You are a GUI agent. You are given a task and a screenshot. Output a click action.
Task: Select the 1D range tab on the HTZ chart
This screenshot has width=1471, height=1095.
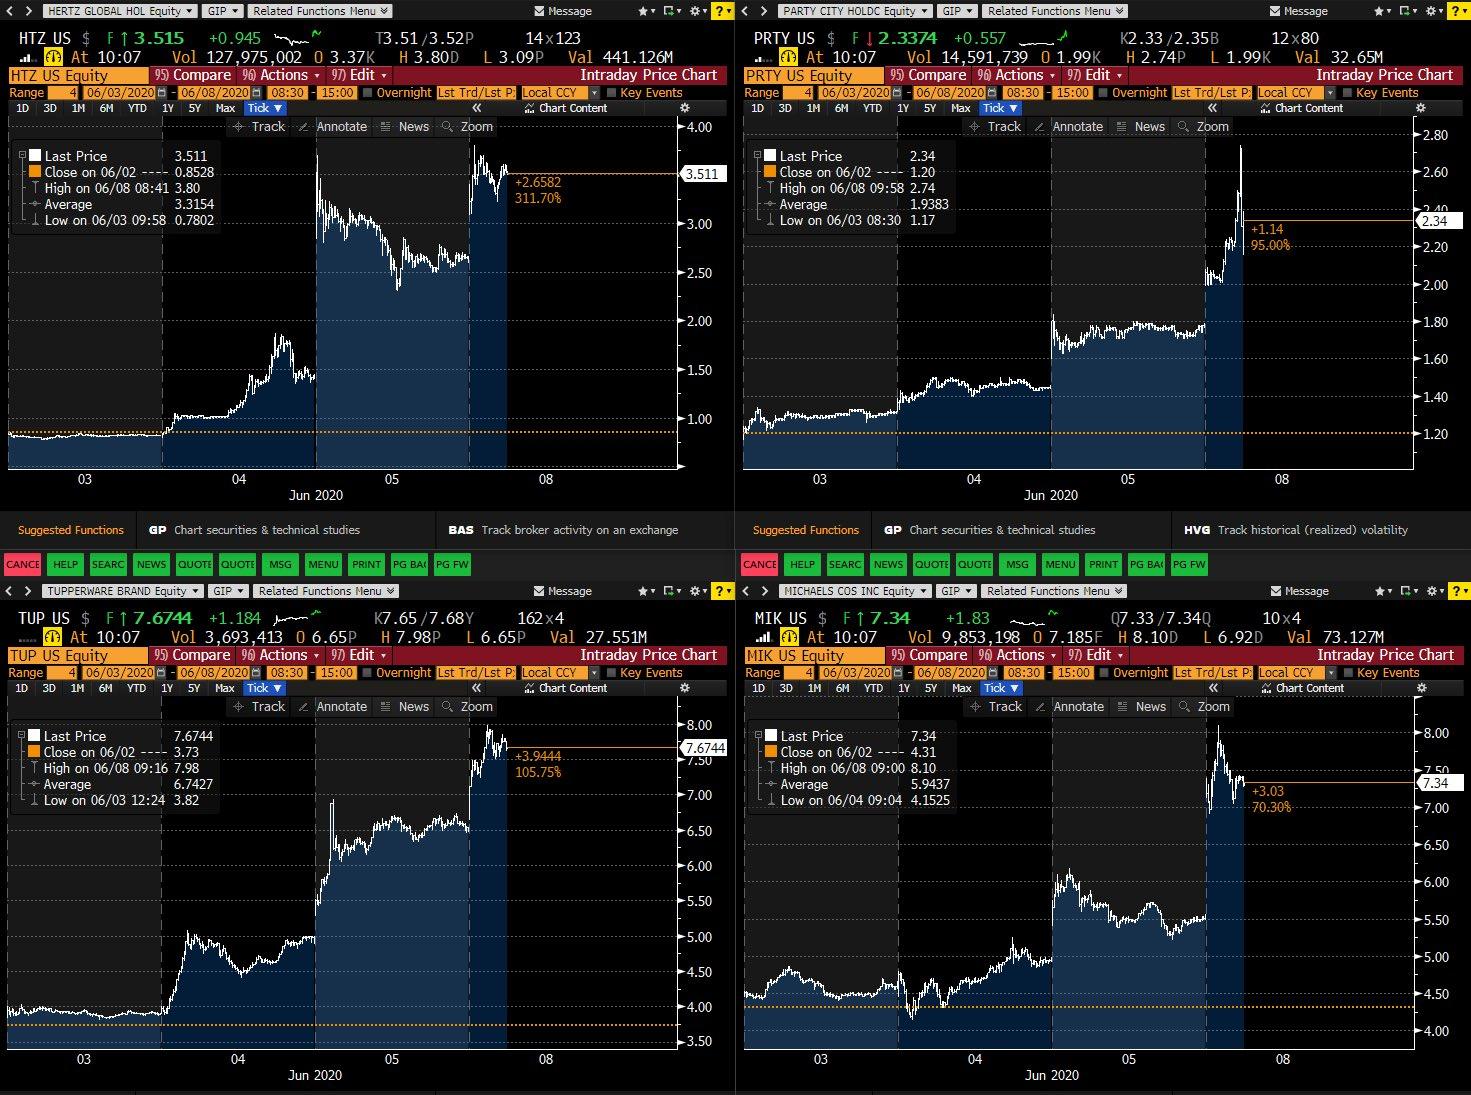pyautogui.click(x=22, y=108)
